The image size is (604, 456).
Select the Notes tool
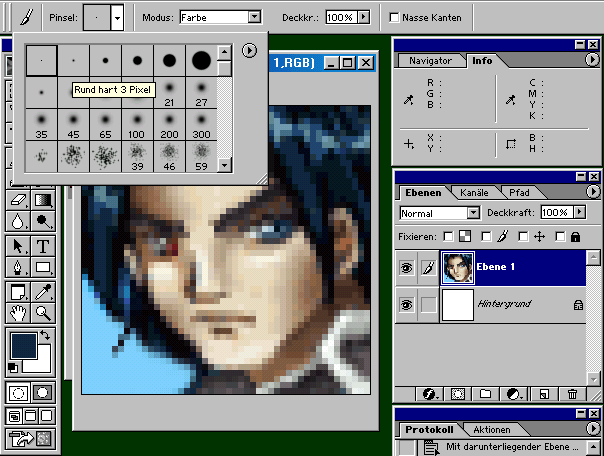point(18,292)
